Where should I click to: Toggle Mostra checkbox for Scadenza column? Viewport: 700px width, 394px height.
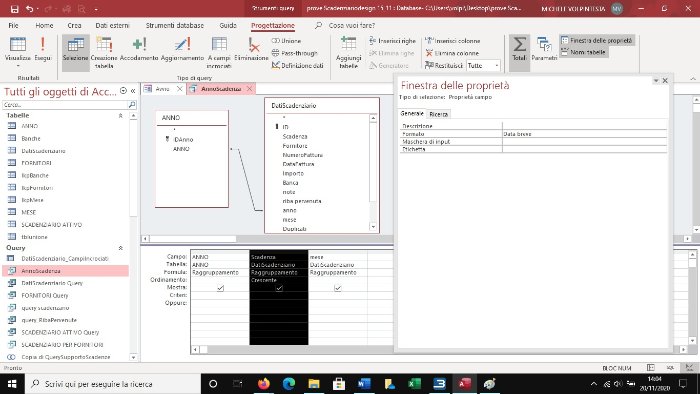[x=279, y=288]
